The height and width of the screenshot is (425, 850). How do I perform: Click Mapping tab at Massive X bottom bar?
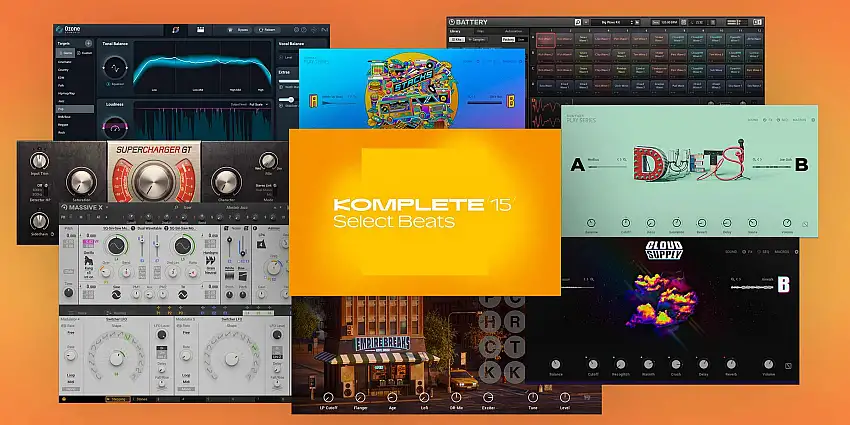point(118,399)
